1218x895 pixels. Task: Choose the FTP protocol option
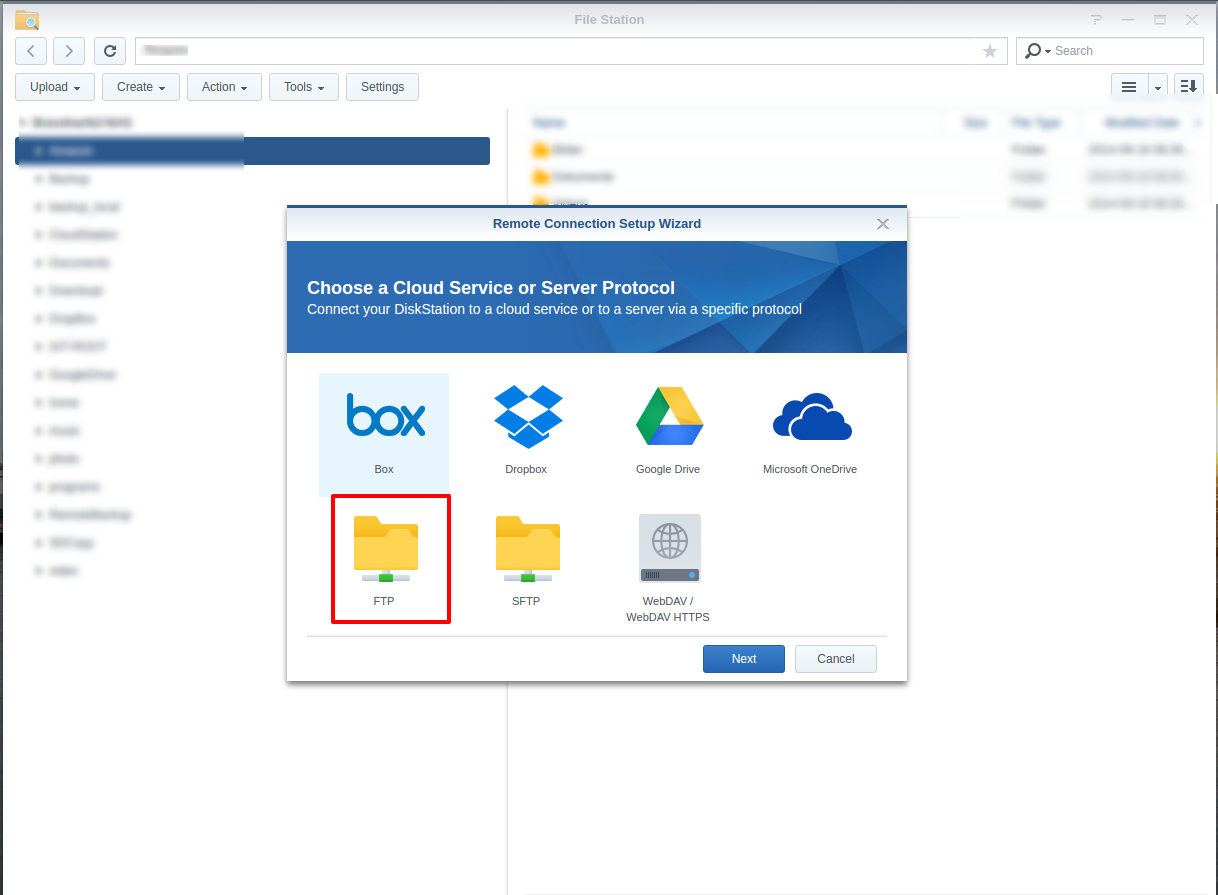tap(384, 561)
